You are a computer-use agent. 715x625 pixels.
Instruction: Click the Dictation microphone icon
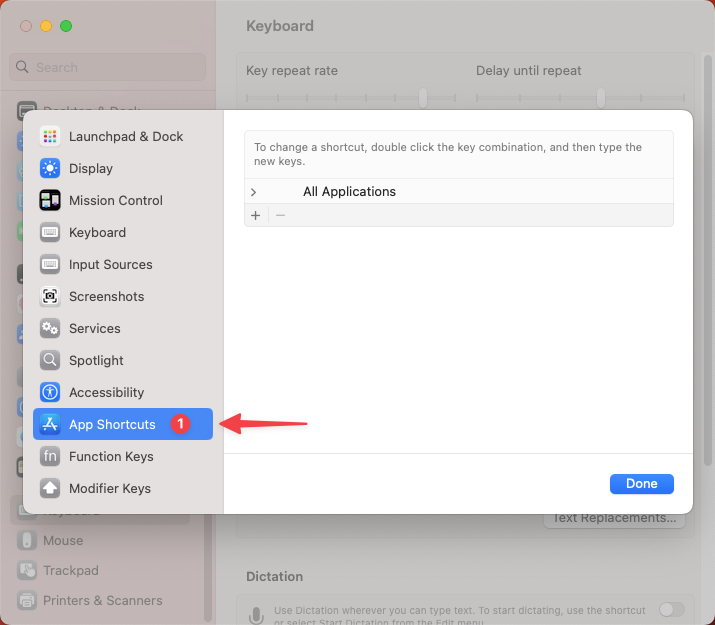256,615
